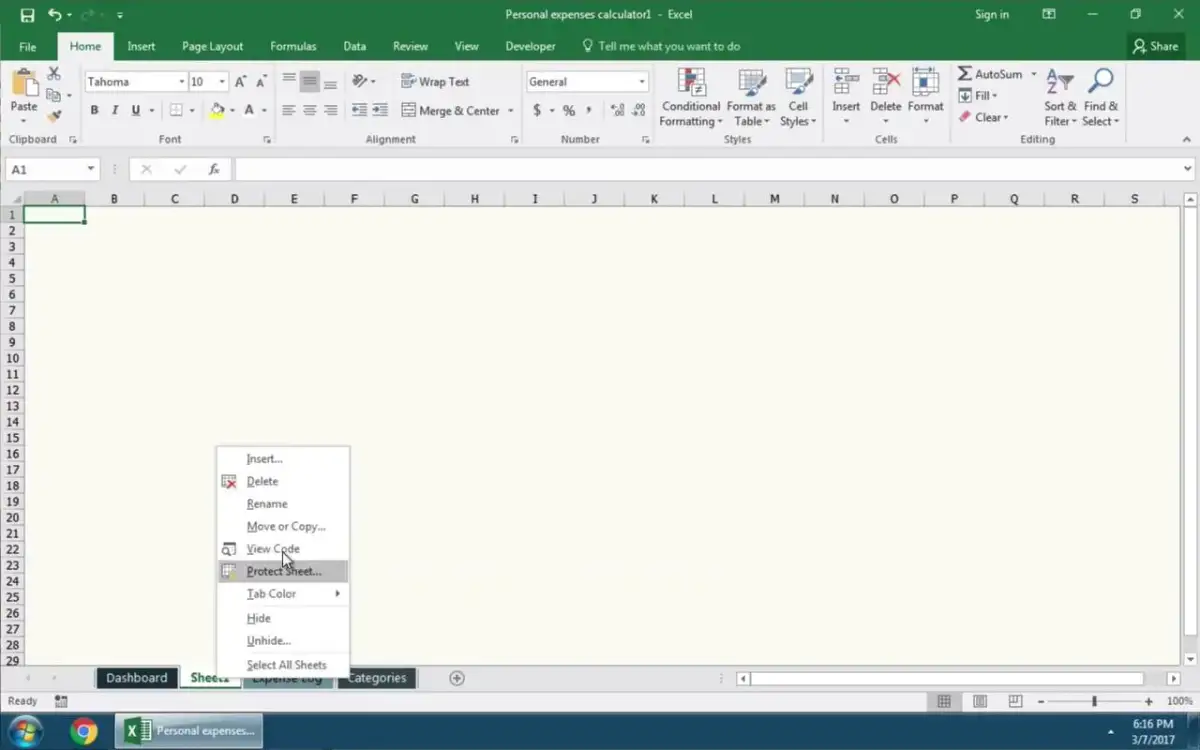This screenshot has height=750, width=1200.
Task: Click the Insert Function fx icon
Action: pos(214,170)
